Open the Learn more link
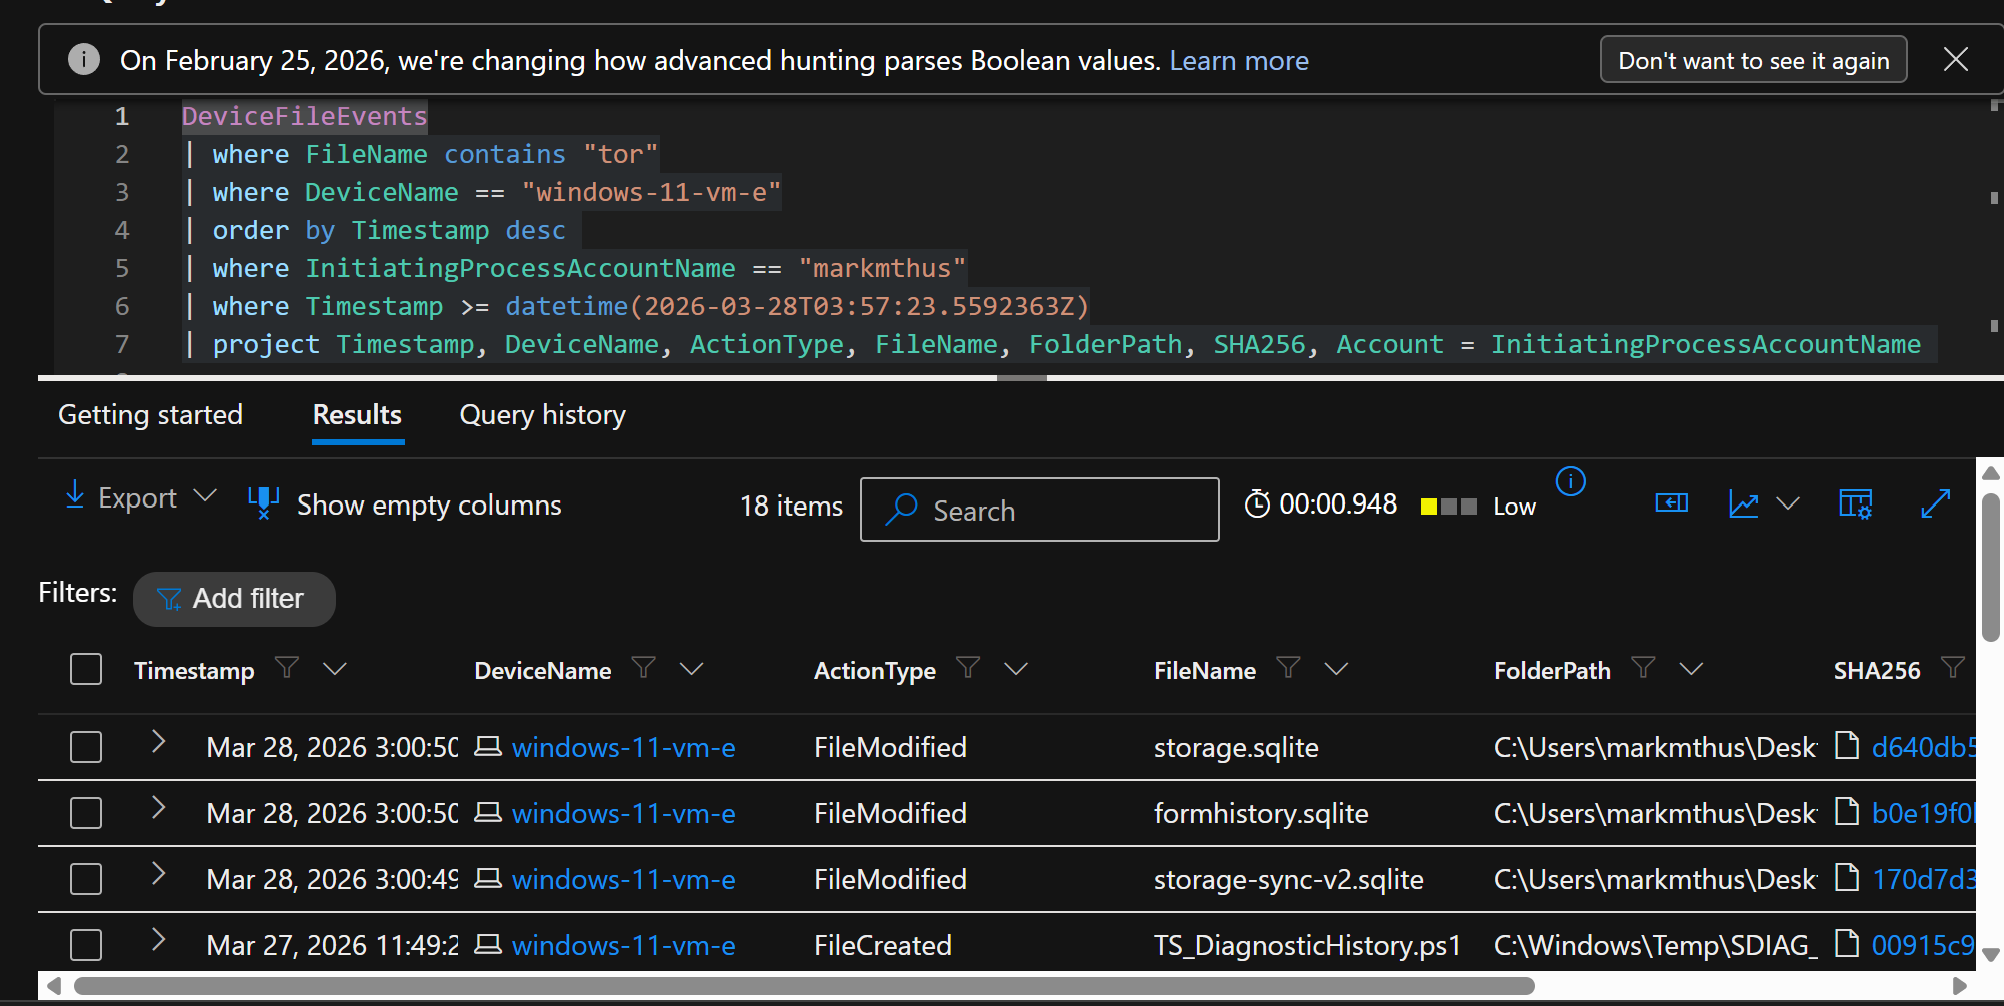Image resolution: width=2004 pixels, height=1006 pixels. click(x=1238, y=61)
